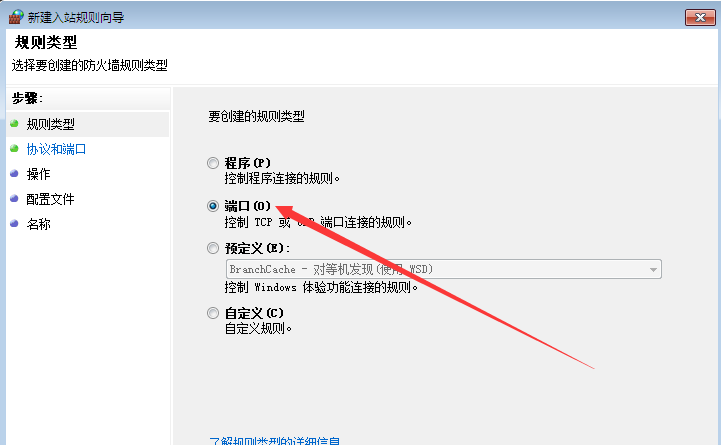Click the green bullet beside 规则类型
The image size is (721, 445).
click(x=14, y=124)
